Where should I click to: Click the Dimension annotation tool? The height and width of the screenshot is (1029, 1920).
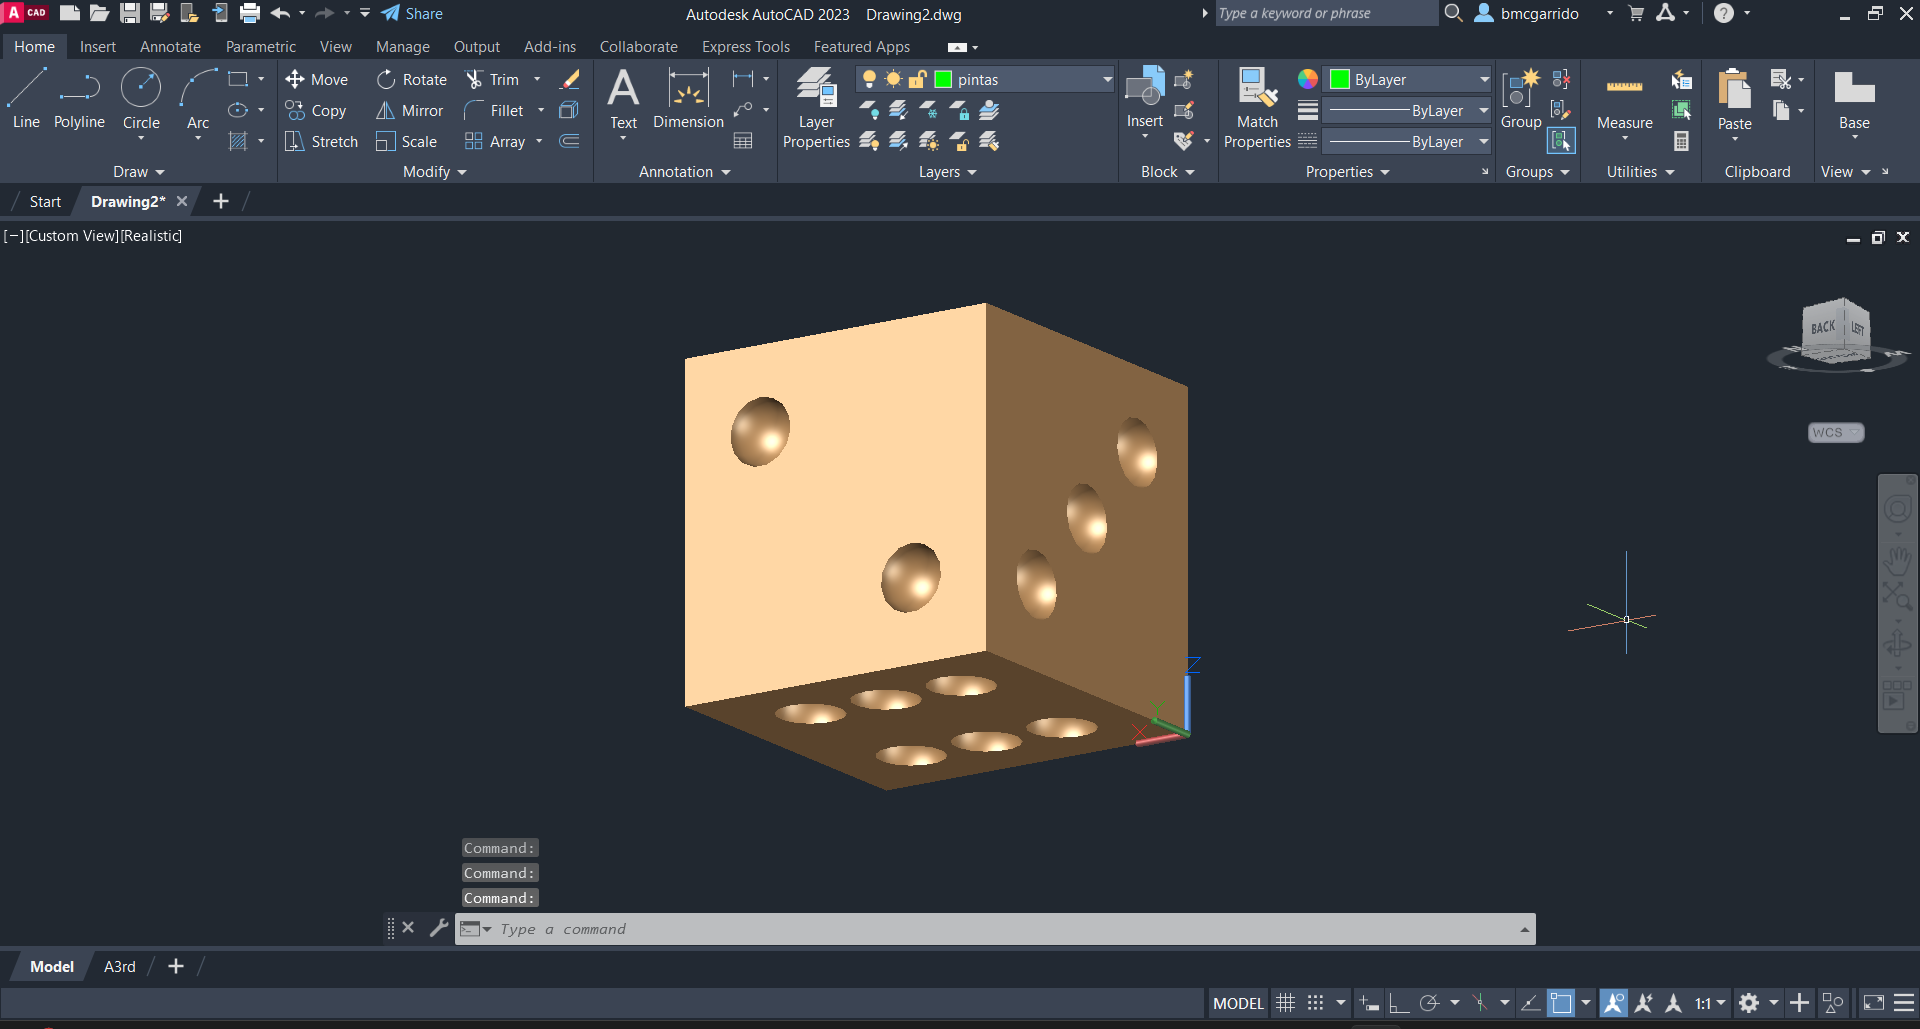(x=688, y=100)
